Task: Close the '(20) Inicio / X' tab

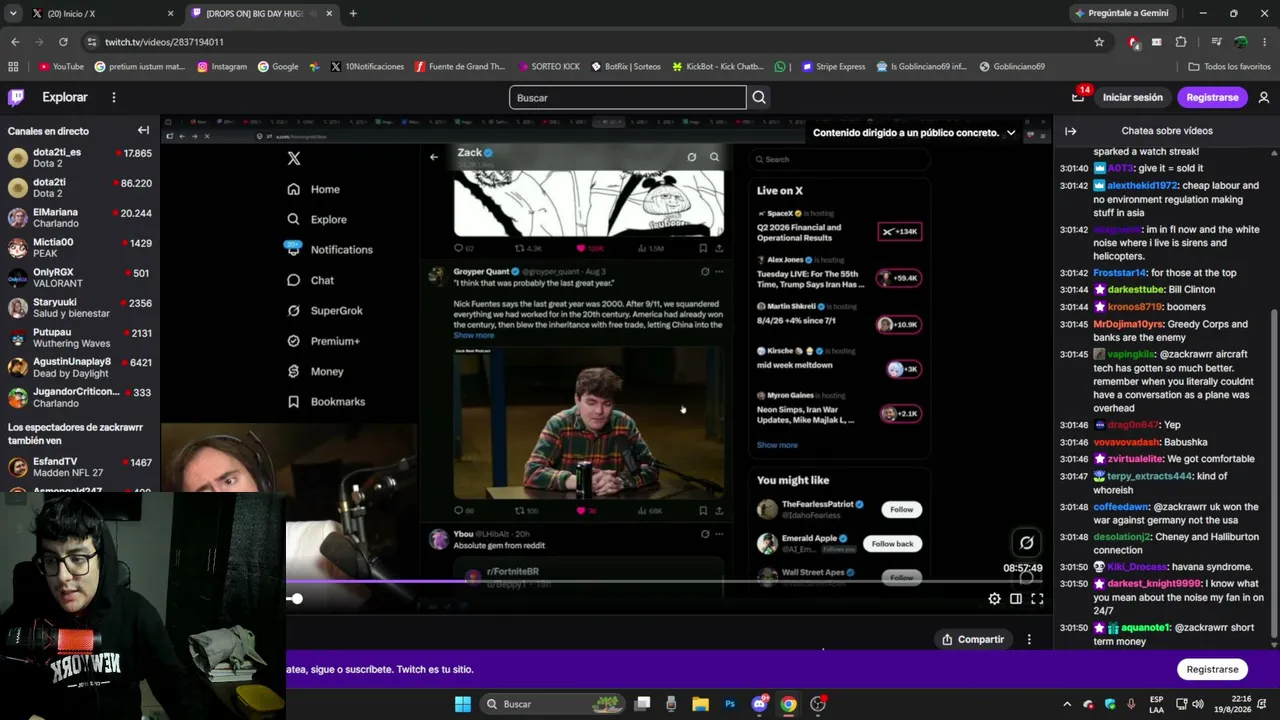Action: tap(170, 14)
